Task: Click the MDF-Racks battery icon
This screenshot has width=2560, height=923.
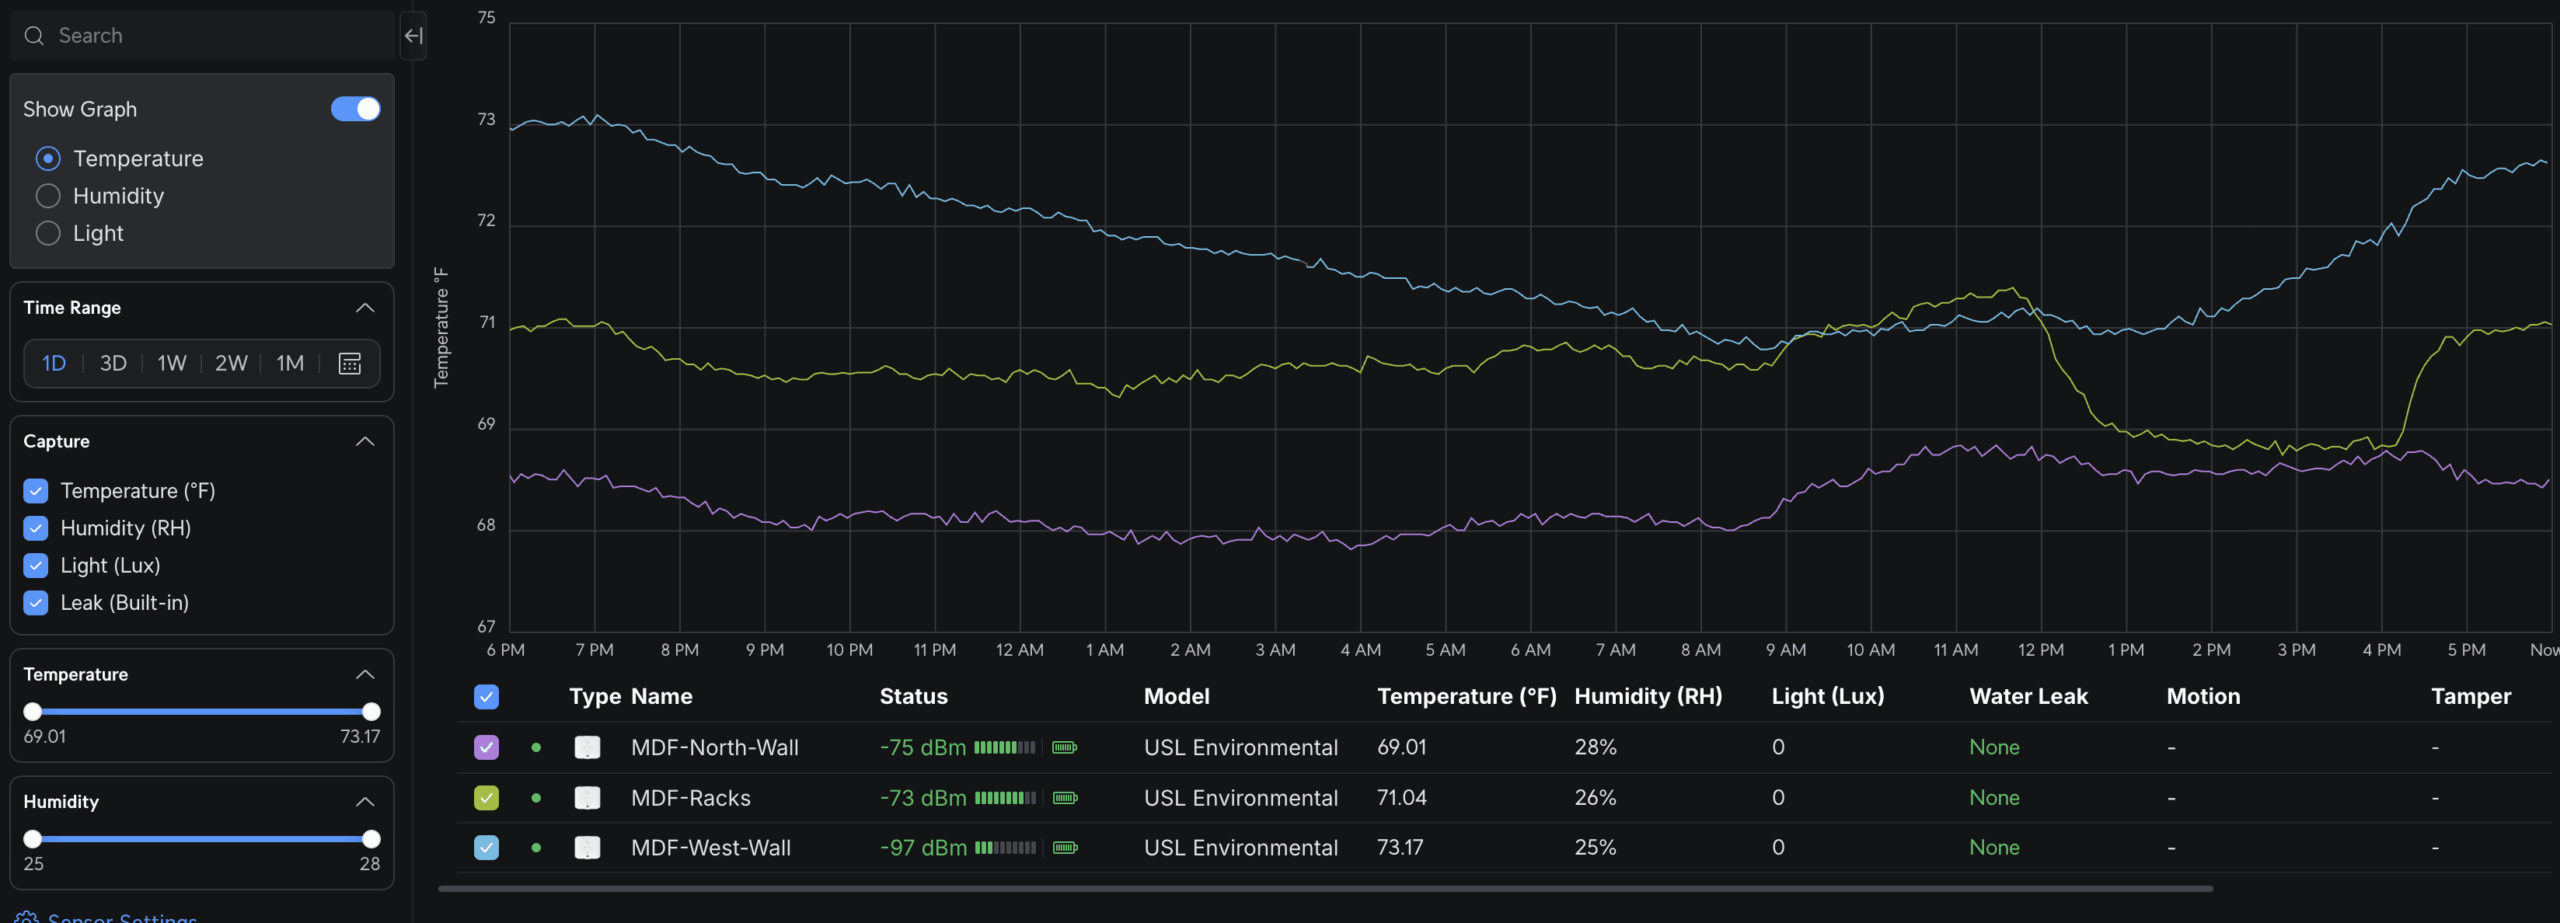Action: point(1065,798)
